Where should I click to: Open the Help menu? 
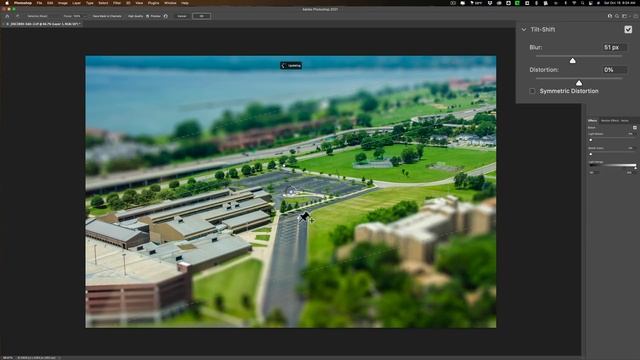coord(184,3)
